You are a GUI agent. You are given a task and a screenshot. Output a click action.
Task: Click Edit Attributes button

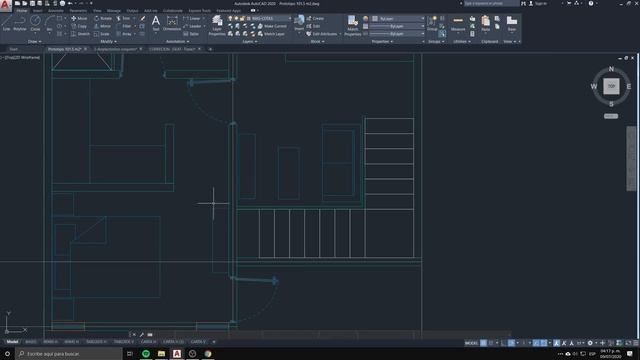[x=322, y=34]
